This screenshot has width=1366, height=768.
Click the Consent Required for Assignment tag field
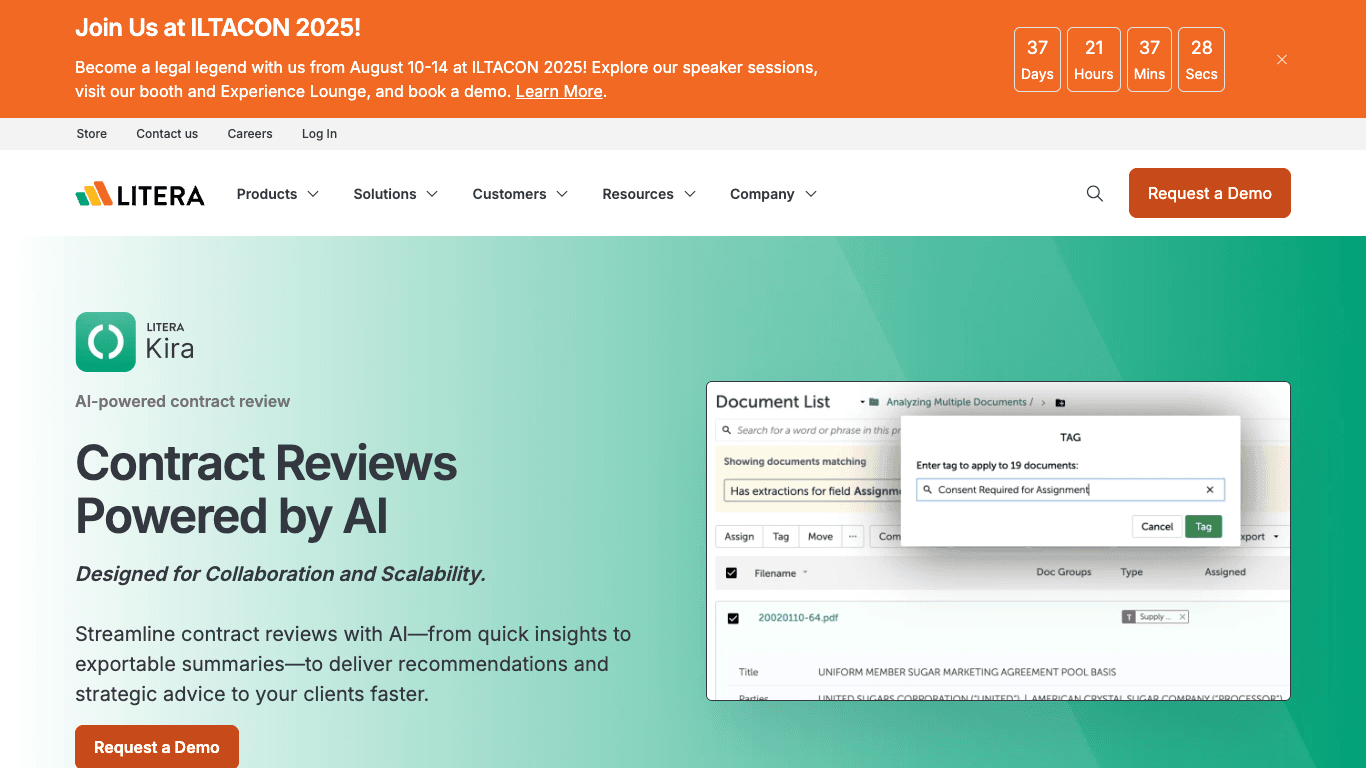1071,490
